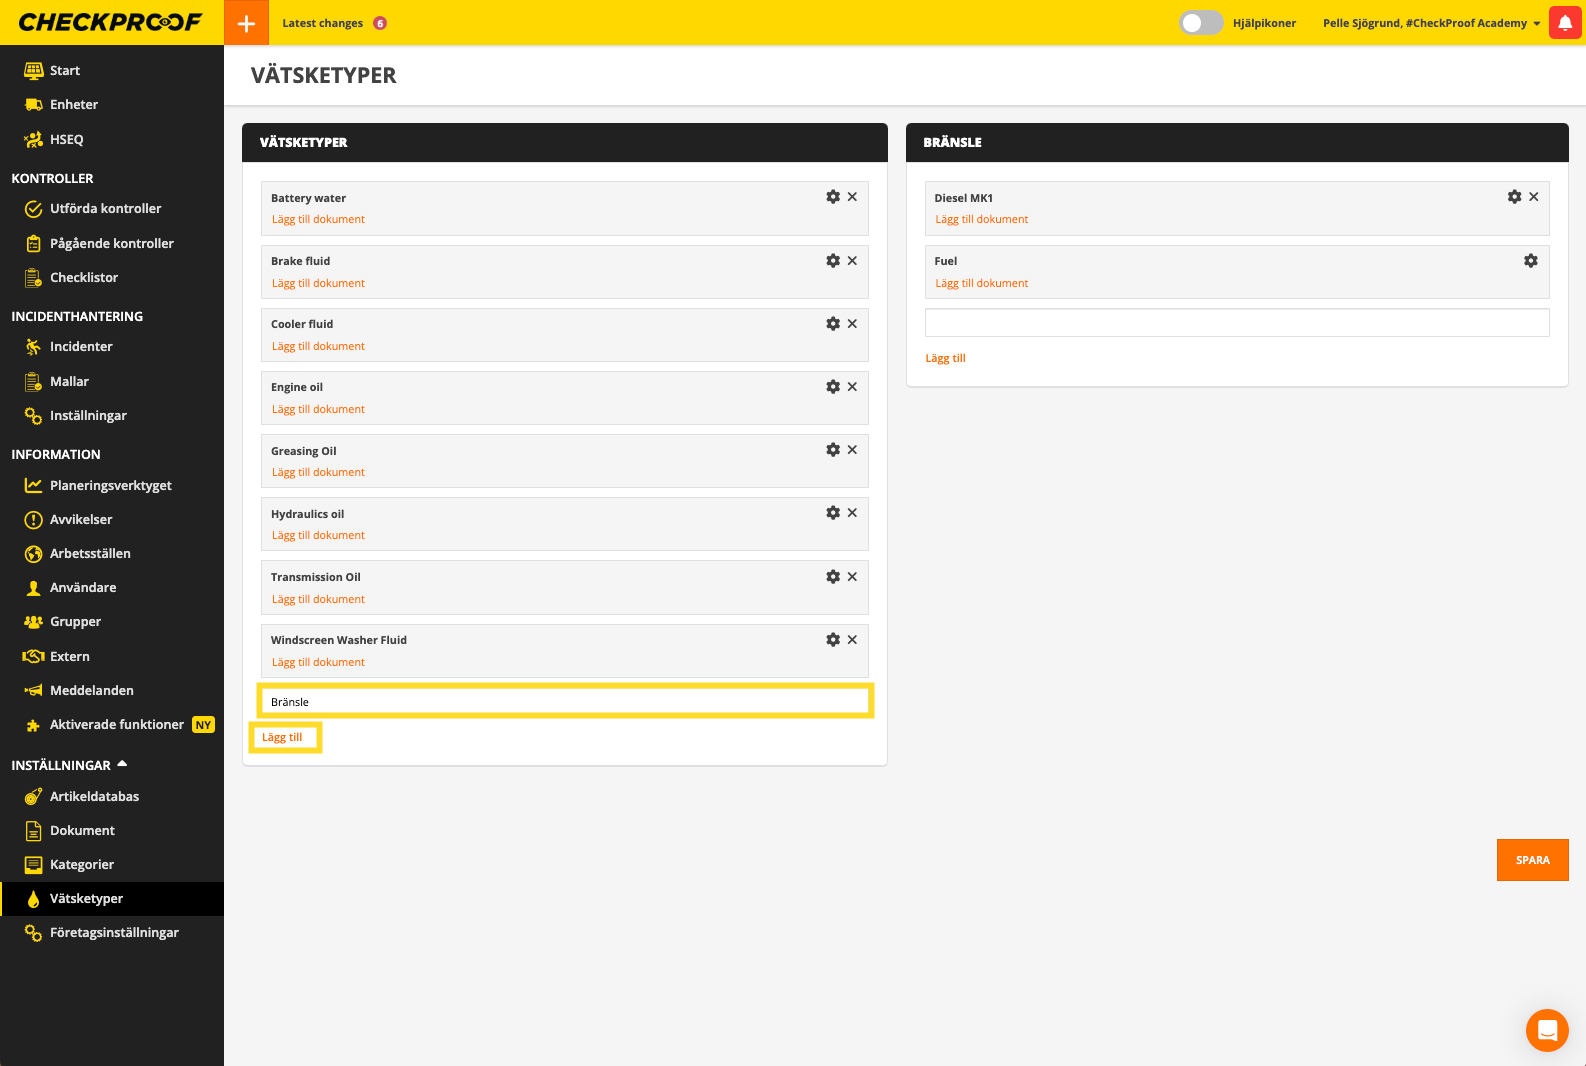Click gear icon for Hydraulics oil
The height and width of the screenshot is (1066, 1586).
pyautogui.click(x=833, y=513)
